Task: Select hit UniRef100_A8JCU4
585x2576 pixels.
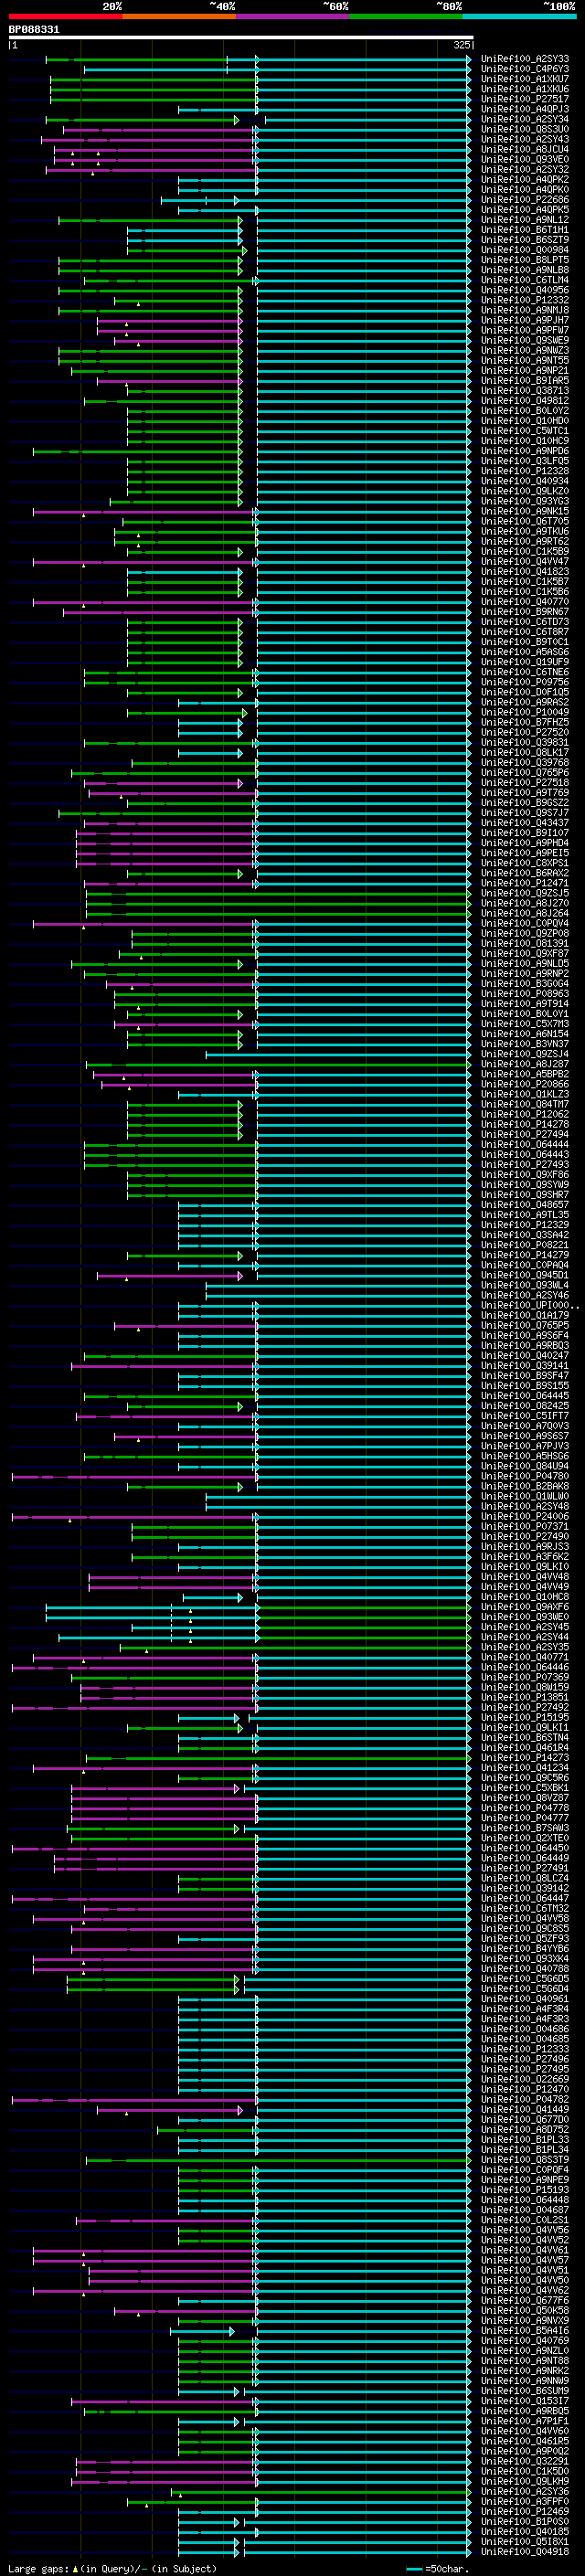Action: click(x=525, y=149)
